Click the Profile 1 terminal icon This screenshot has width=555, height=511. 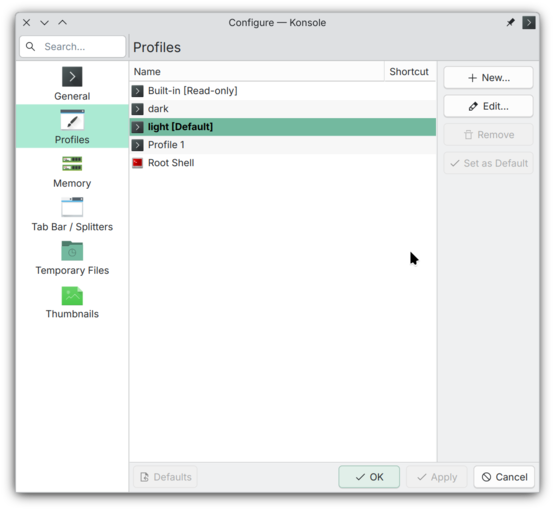pos(137,145)
